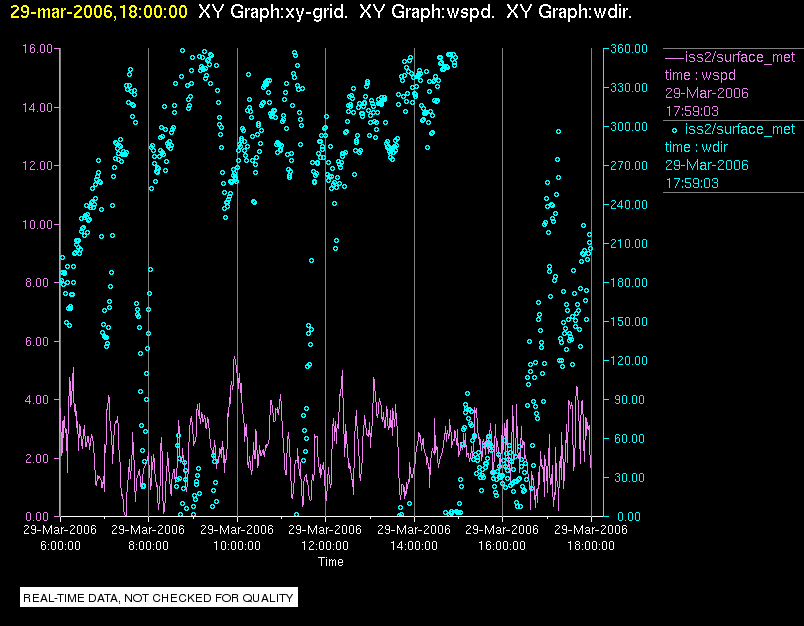Screen dimensions: 804x626
Task: Click the 'Time' x-axis title
Action: (331, 562)
